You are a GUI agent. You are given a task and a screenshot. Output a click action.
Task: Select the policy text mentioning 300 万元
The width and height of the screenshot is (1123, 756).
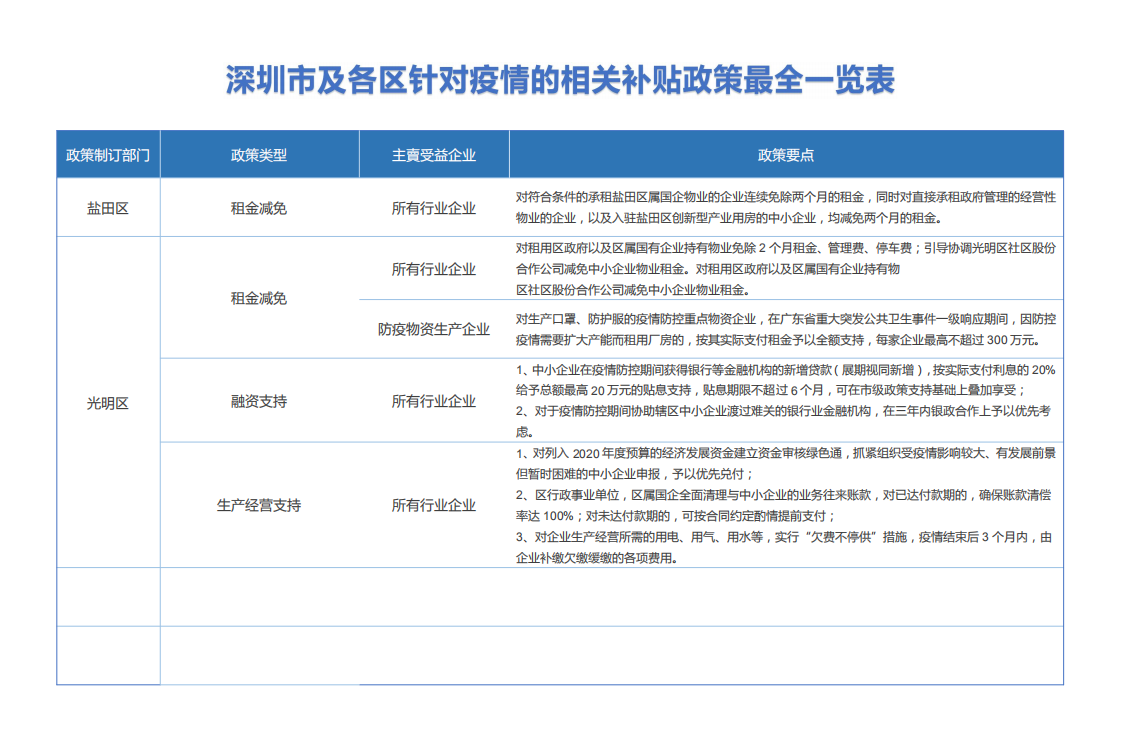pos(786,329)
